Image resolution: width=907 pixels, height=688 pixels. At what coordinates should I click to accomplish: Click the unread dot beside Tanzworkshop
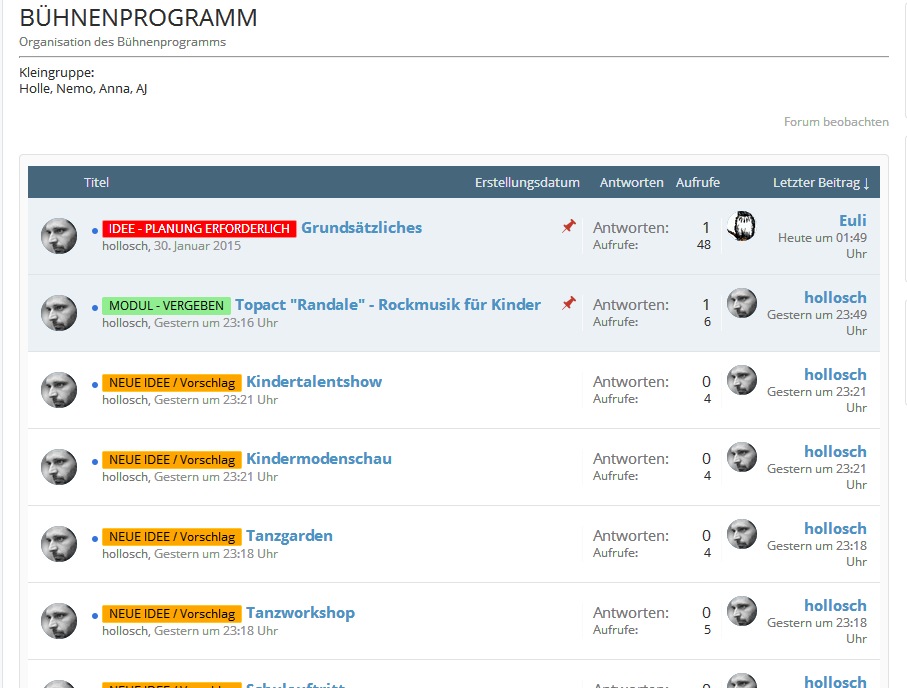point(95,616)
